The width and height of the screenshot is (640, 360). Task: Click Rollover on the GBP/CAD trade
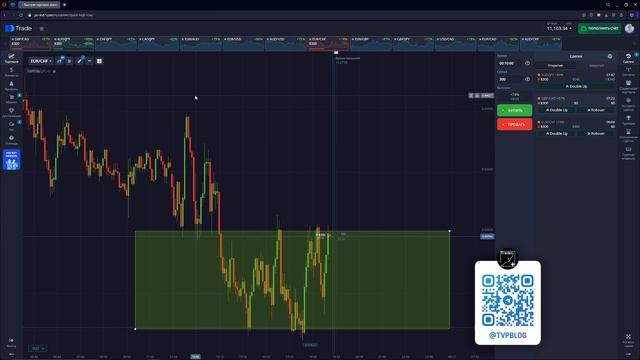596,110
